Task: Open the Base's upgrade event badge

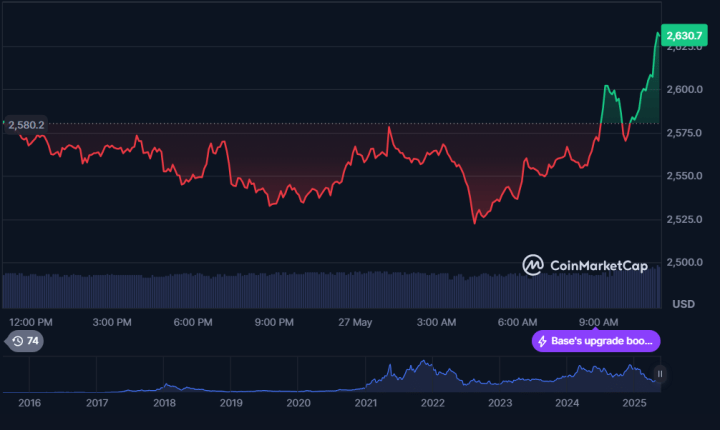Action: [596, 341]
